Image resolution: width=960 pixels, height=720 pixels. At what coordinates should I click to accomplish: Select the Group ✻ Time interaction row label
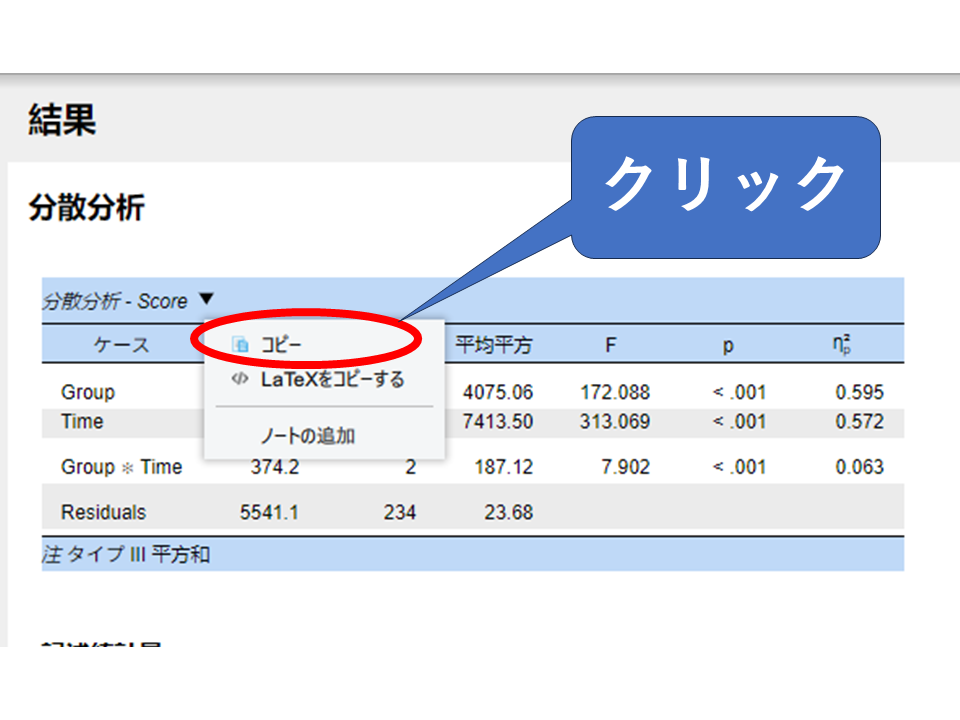[121, 467]
